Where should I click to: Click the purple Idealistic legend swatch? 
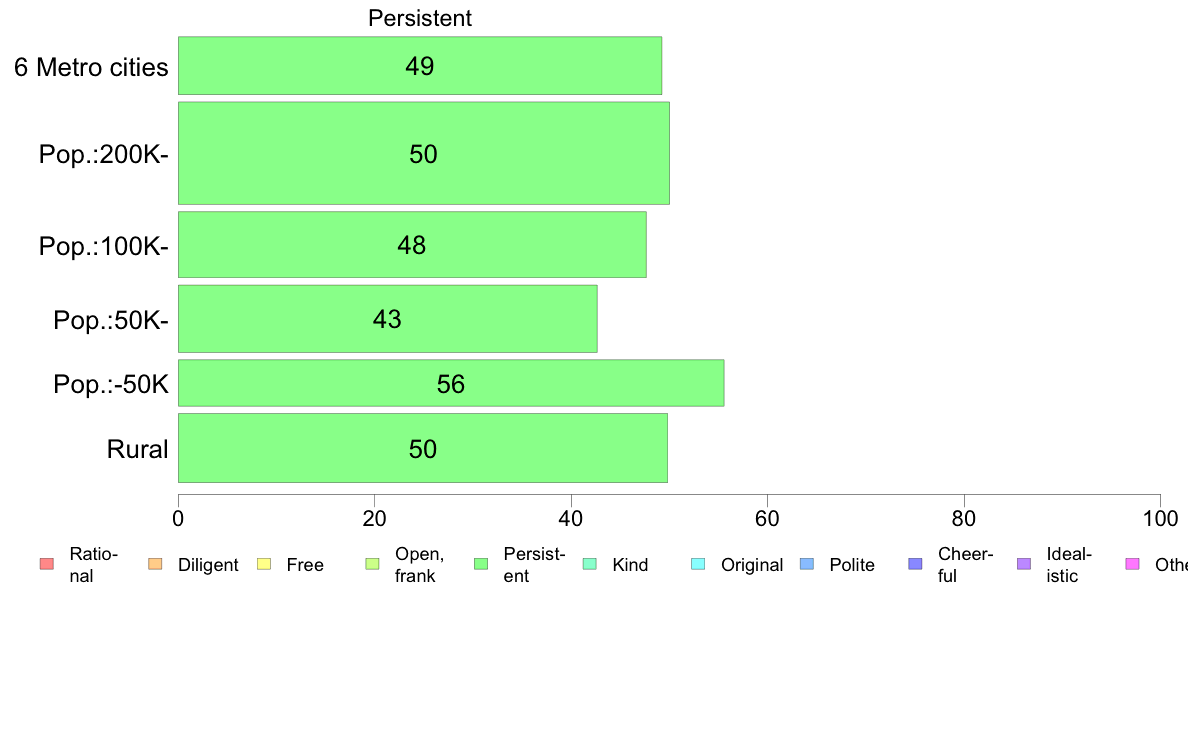(1024, 564)
